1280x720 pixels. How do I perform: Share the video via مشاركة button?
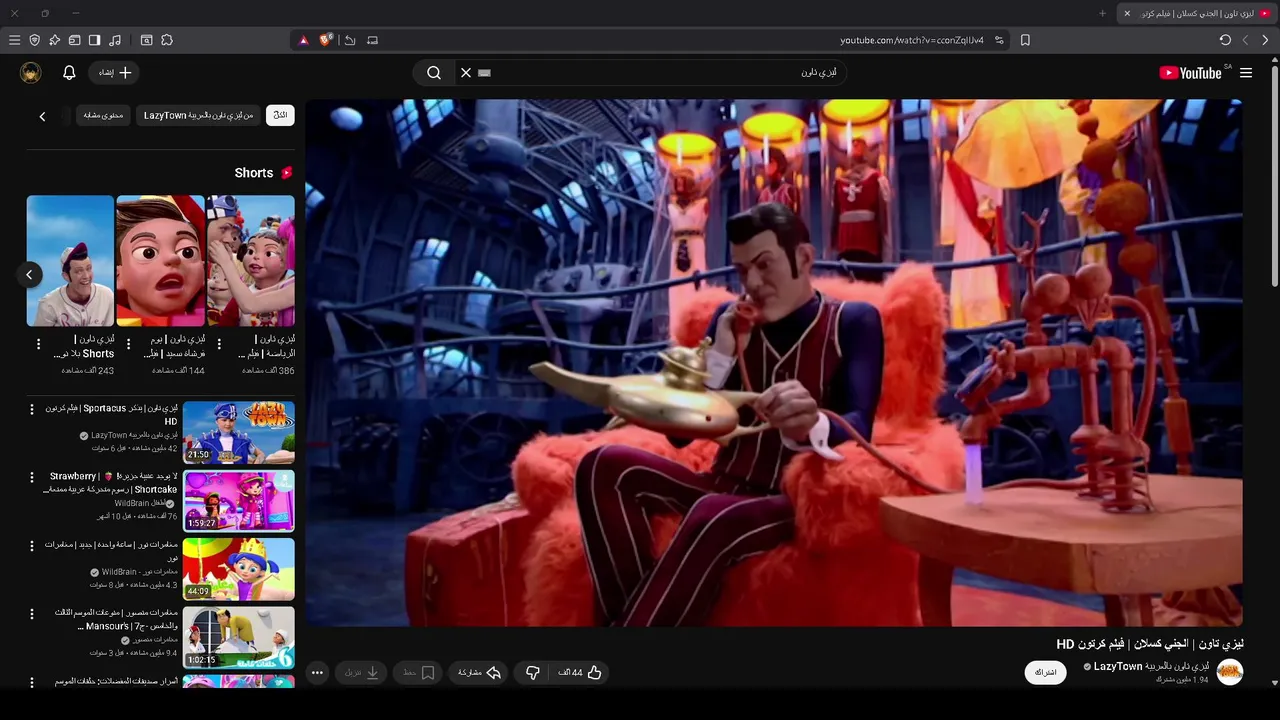tap(478, 673)
